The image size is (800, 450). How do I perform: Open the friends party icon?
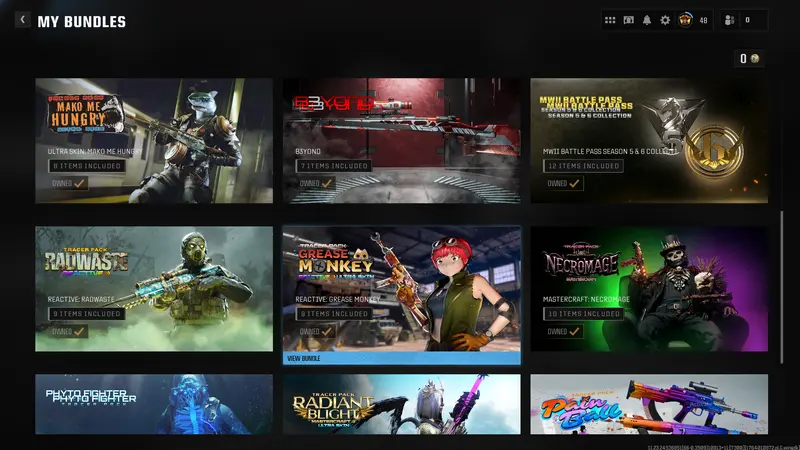click(730, 20)
